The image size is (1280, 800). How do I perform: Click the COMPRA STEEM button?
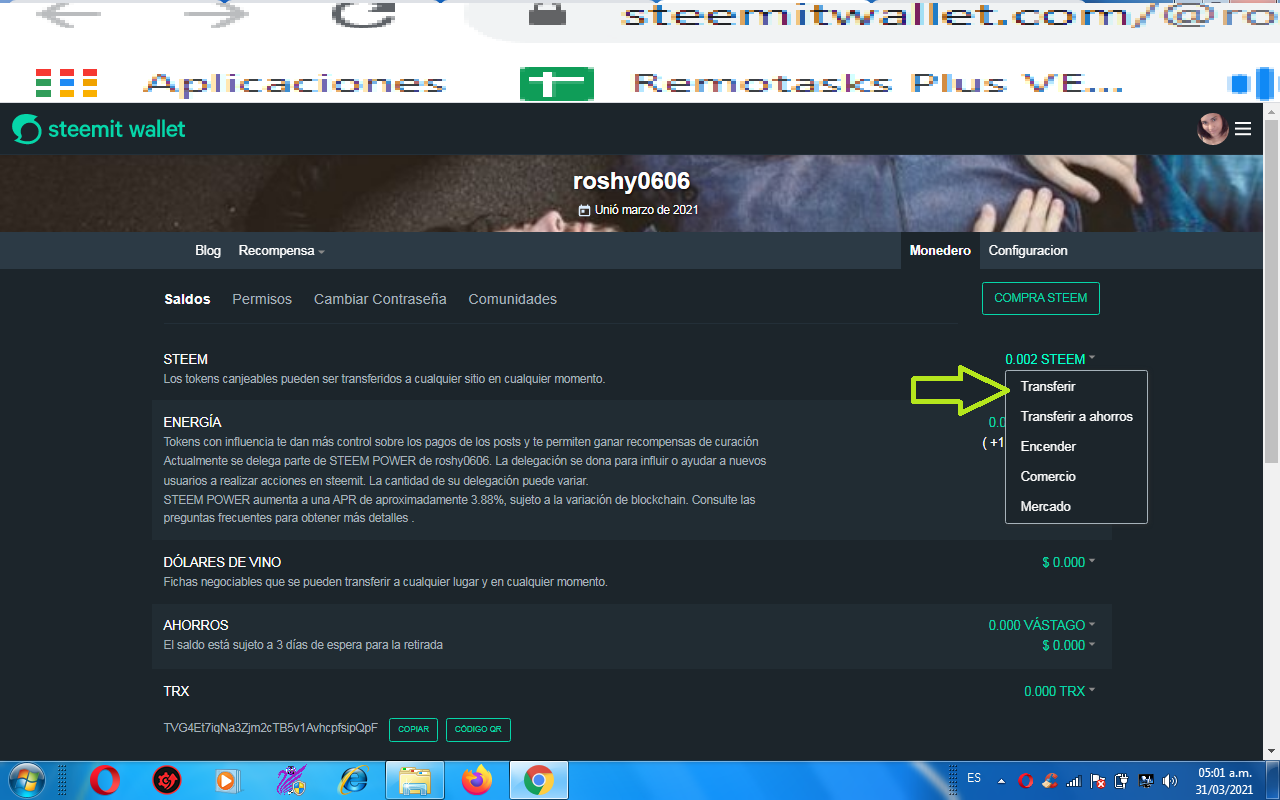1041,298
